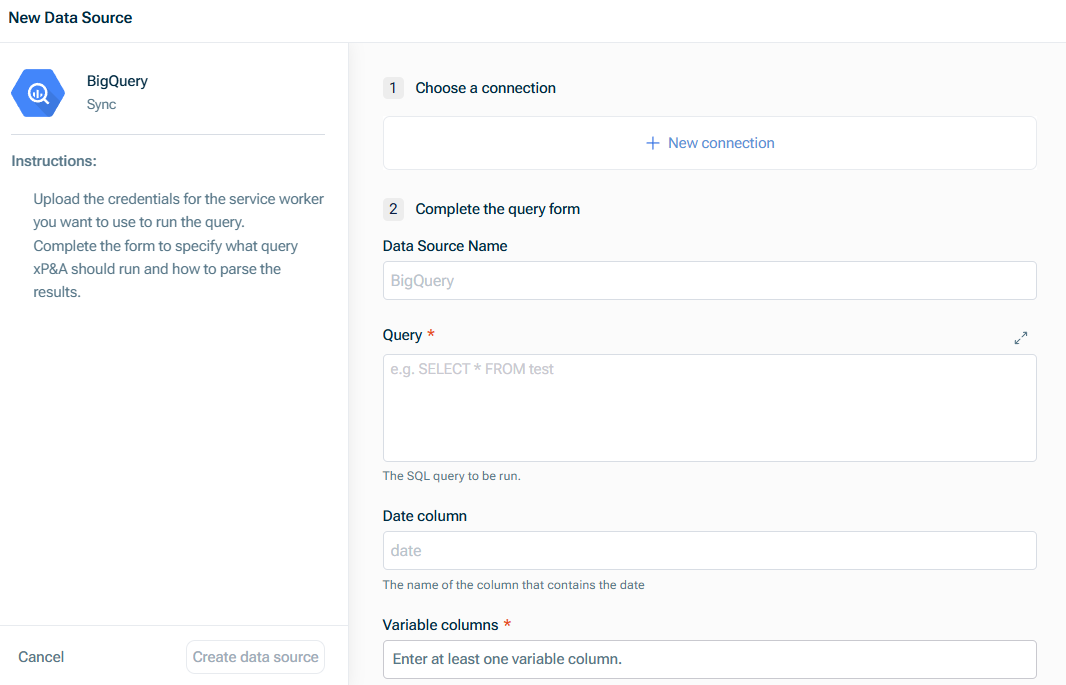
Task: Select the New Data Source page title
Action: (70, 17)
